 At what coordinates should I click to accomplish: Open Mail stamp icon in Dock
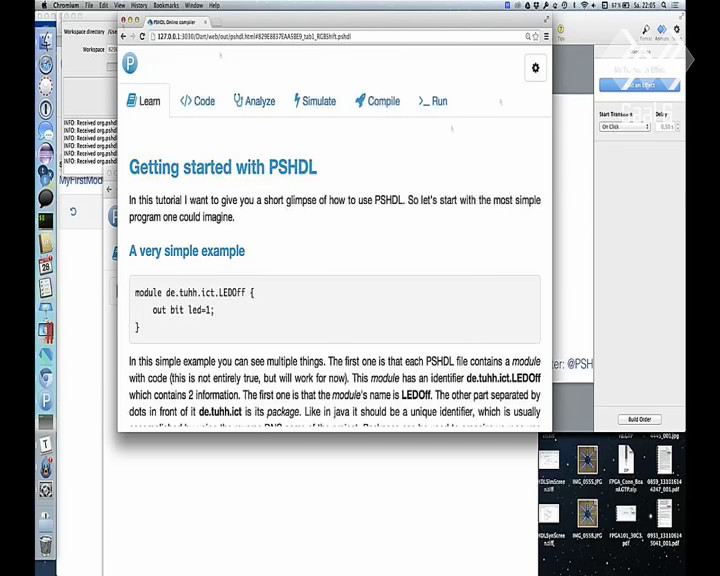45,86
